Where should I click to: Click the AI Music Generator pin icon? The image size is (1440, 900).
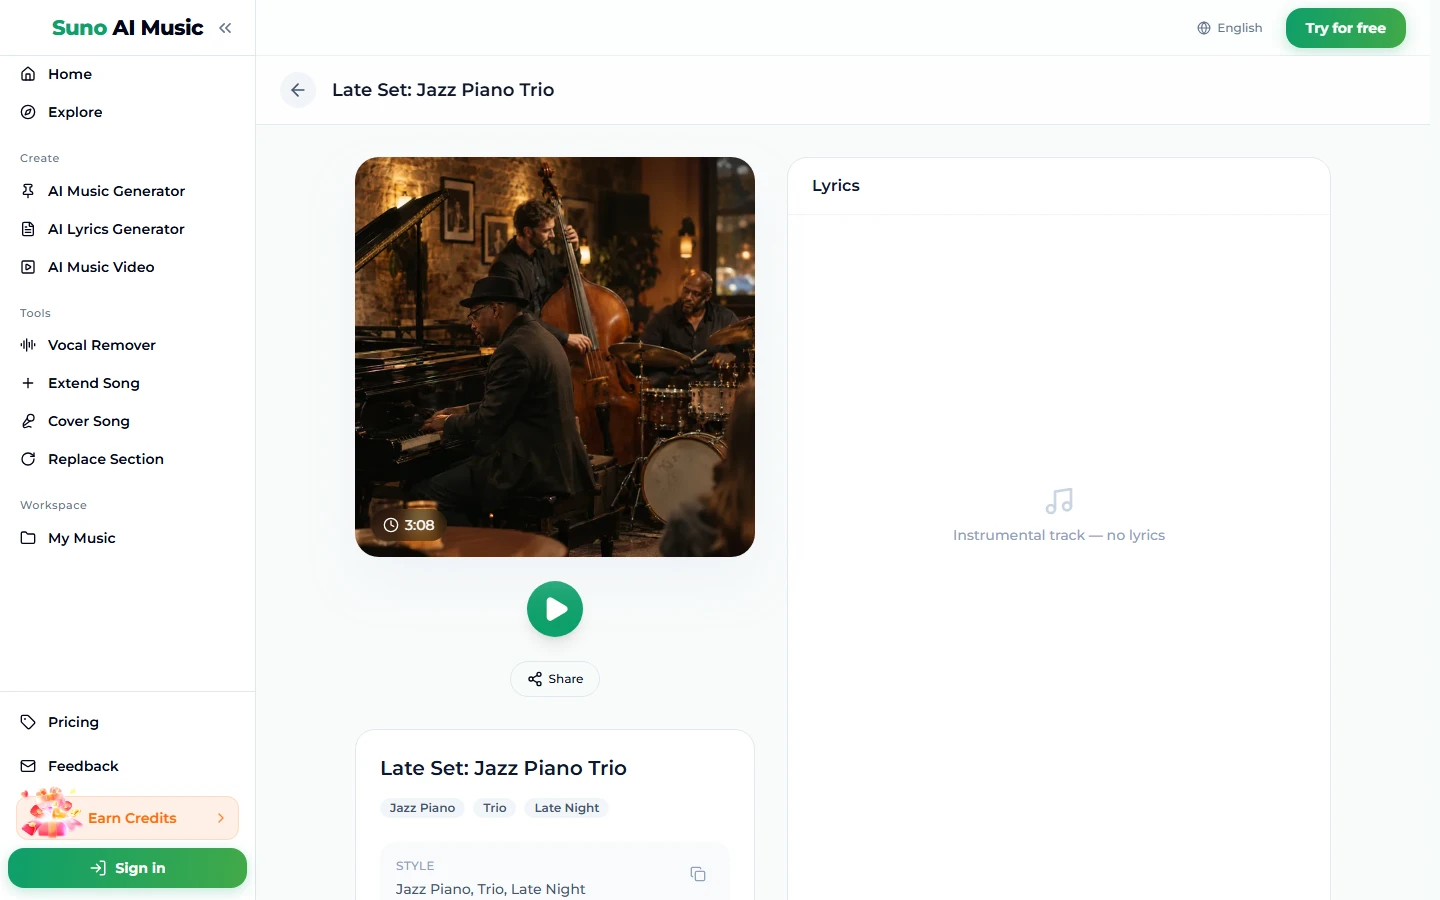pos(28,191)
